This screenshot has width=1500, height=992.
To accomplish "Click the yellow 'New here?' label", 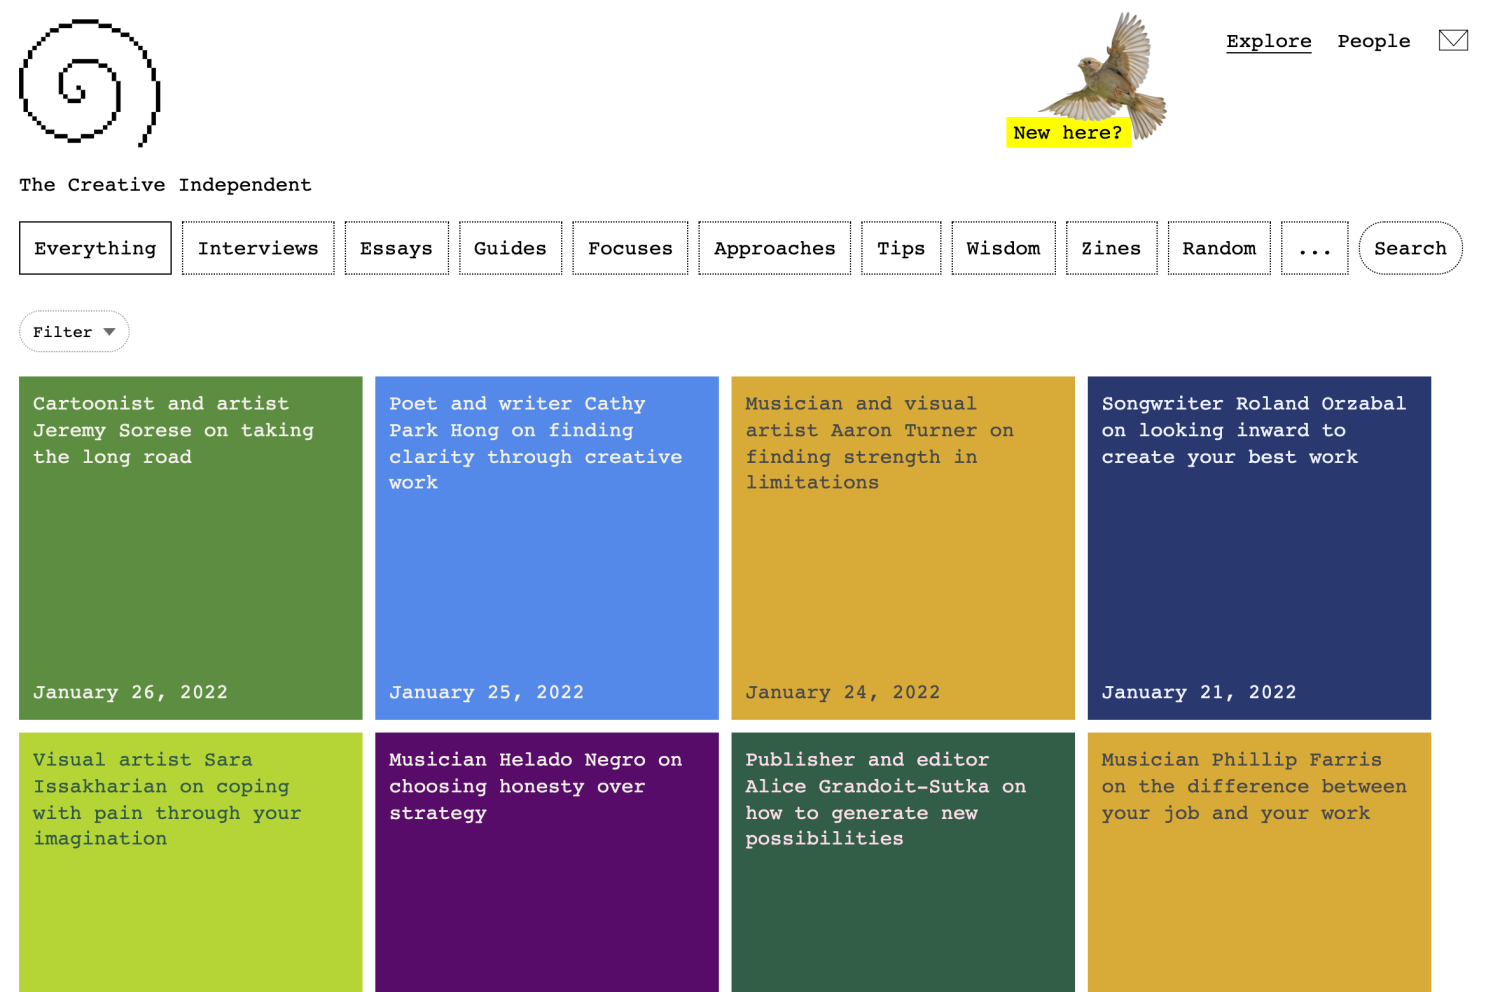I will [1067, 133].
